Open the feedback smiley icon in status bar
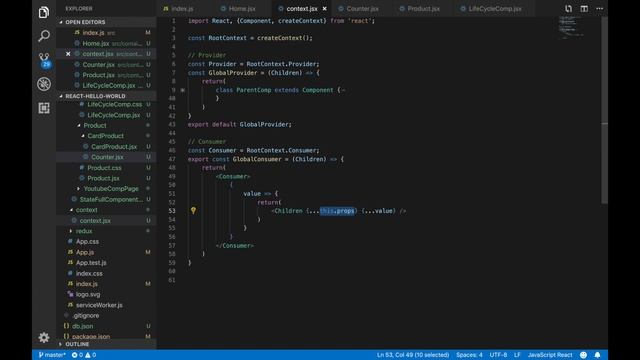Image resolution: width=640 pixels, height=360 pixels. (x=583, y=355)
